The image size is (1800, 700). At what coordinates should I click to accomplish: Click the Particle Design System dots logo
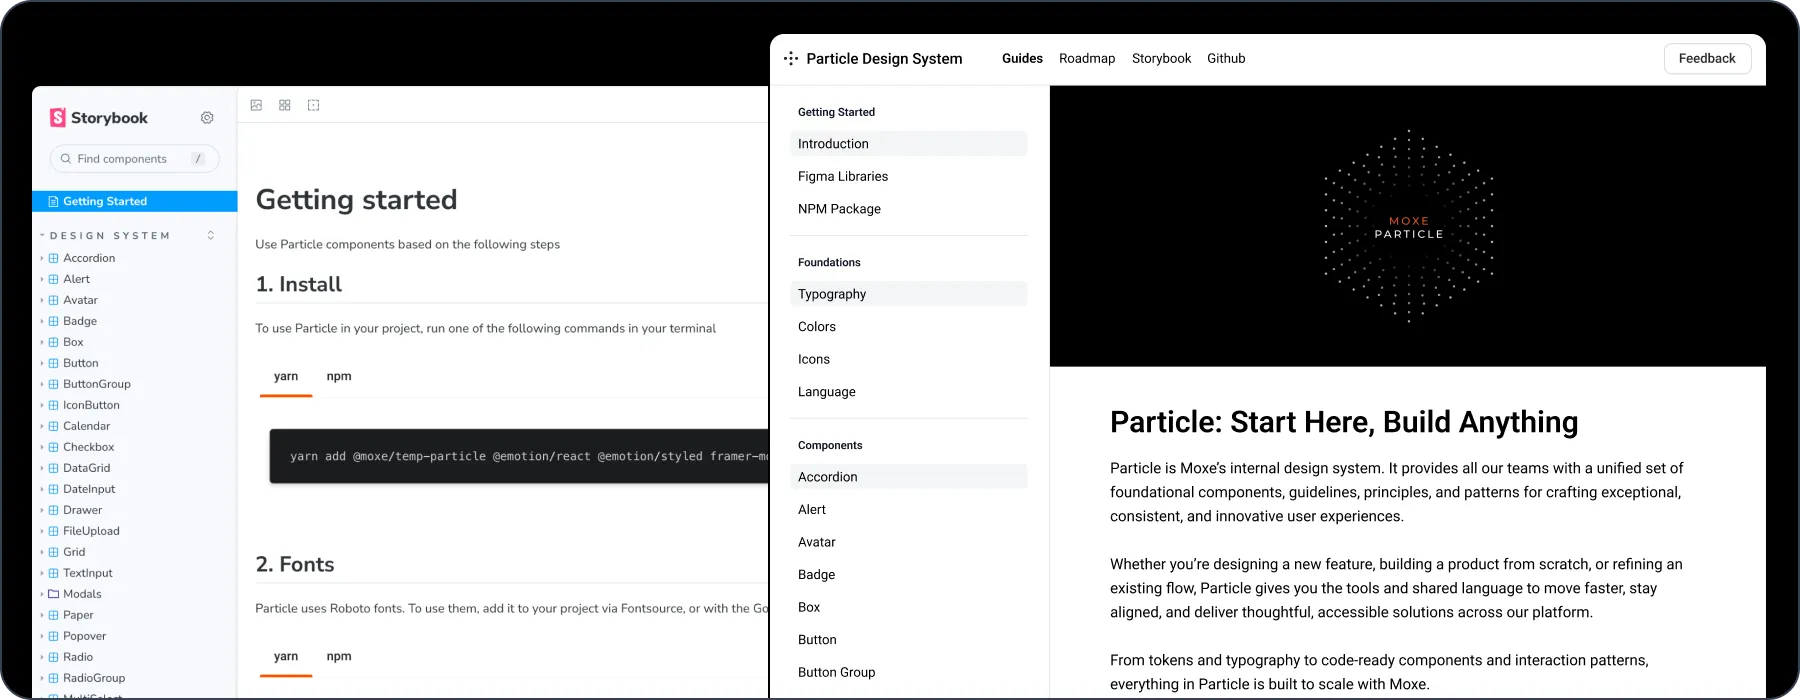[x=791, y=59]
